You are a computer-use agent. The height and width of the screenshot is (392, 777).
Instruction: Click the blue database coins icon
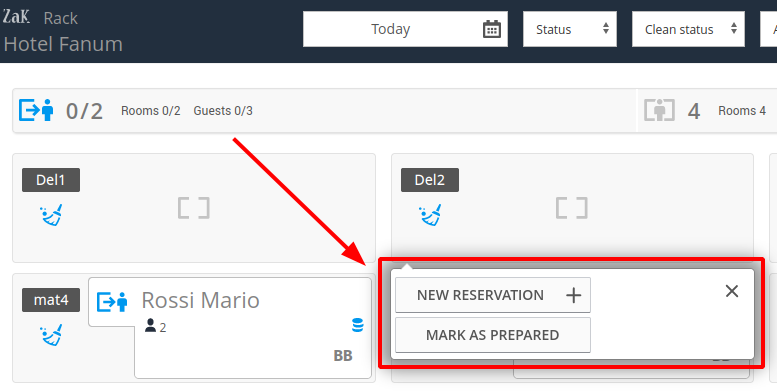coord(357,325)
